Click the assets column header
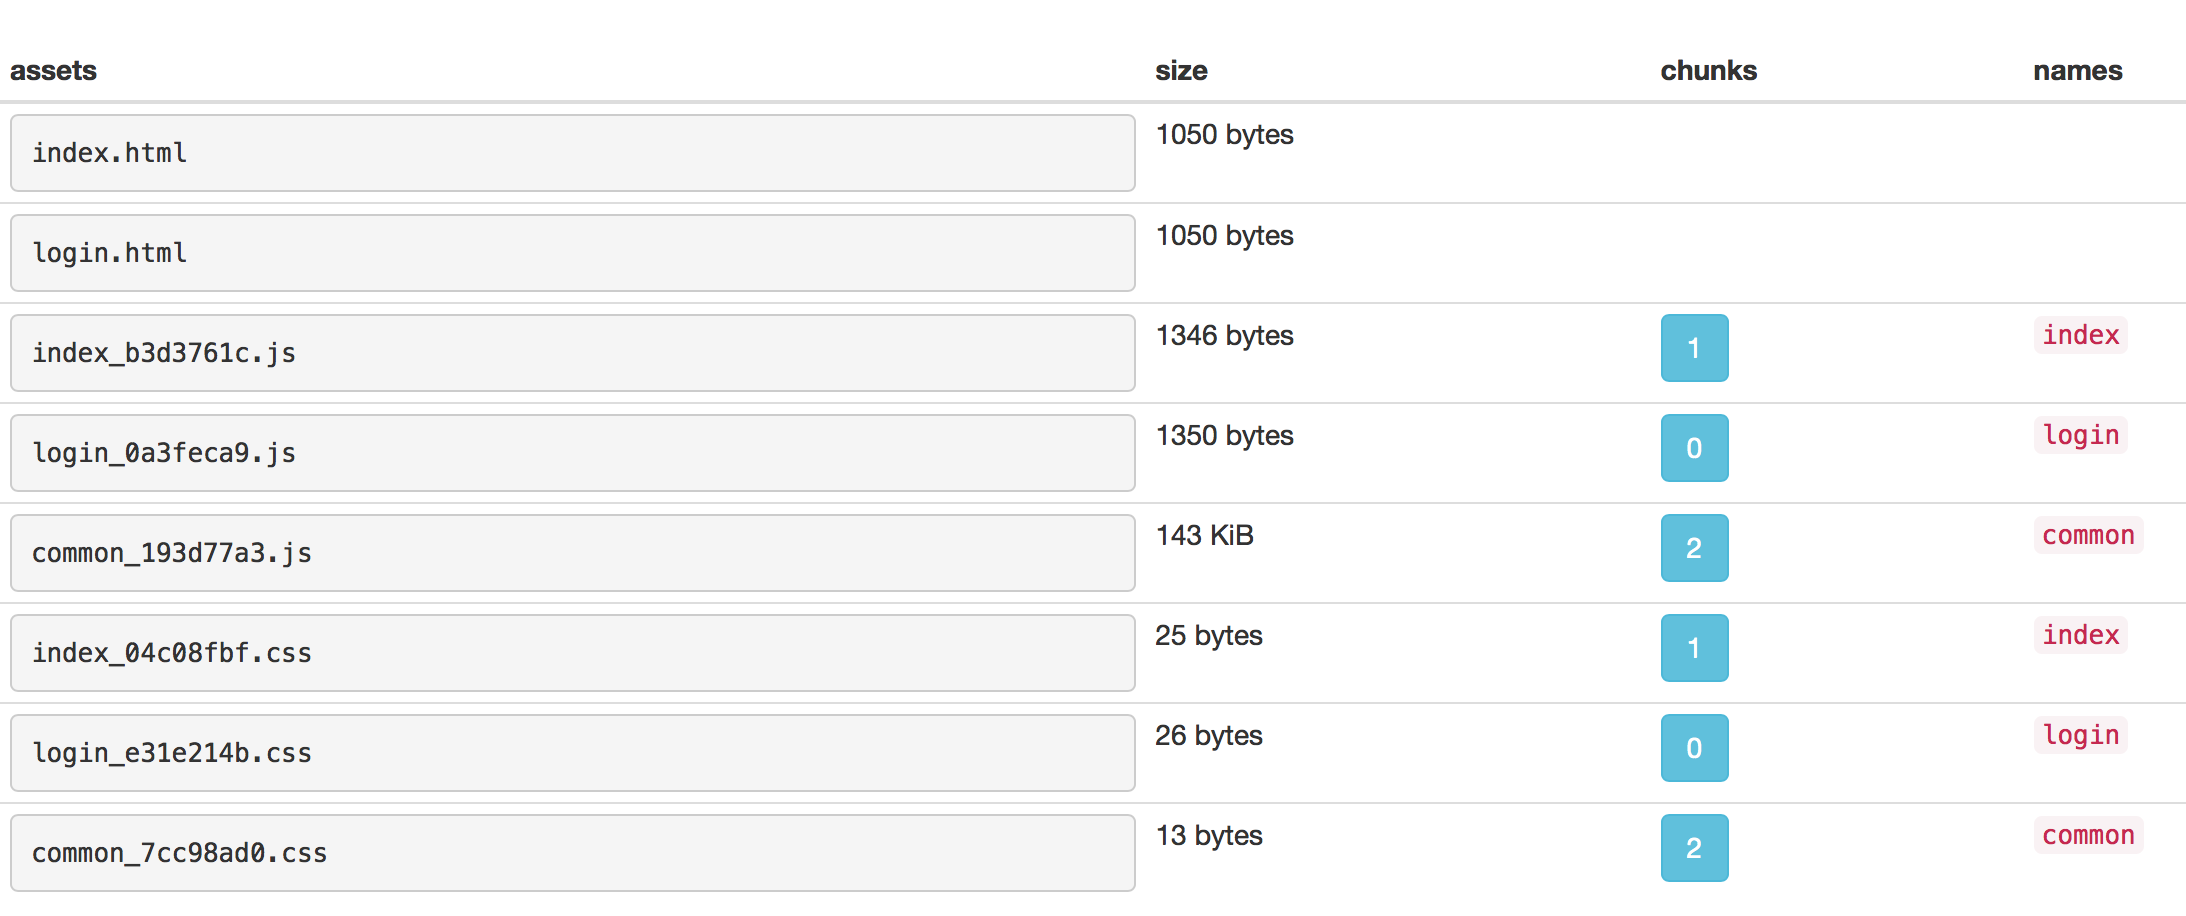The image size is (2186, 916). 53,71
